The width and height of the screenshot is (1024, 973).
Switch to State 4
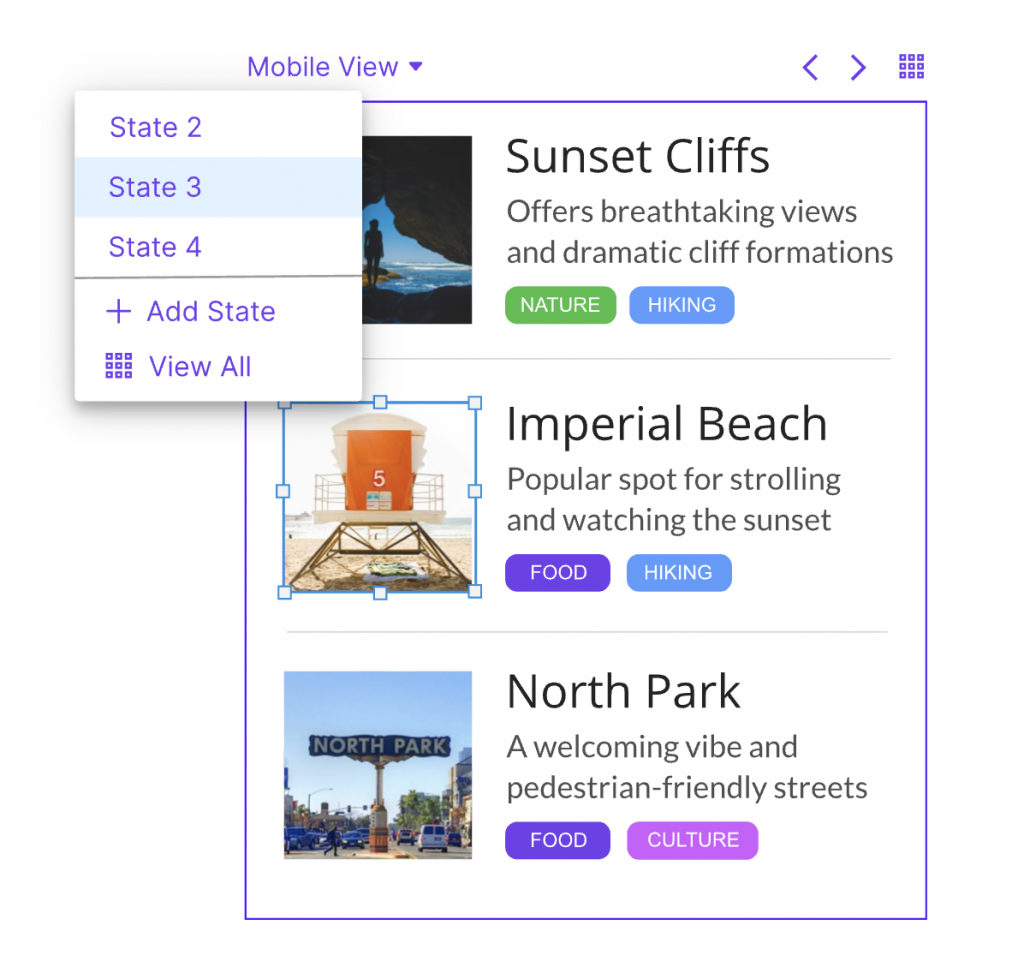tap(155, 247)
